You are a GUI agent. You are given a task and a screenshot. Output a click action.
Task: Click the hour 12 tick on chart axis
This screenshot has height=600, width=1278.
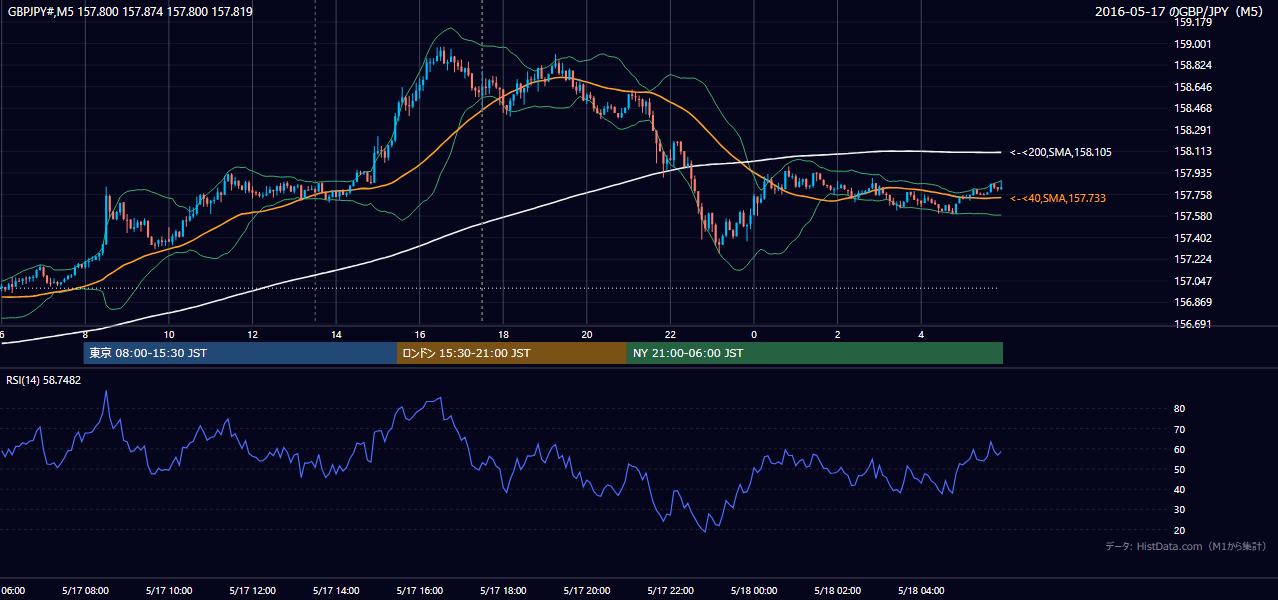tap(252, 334)
